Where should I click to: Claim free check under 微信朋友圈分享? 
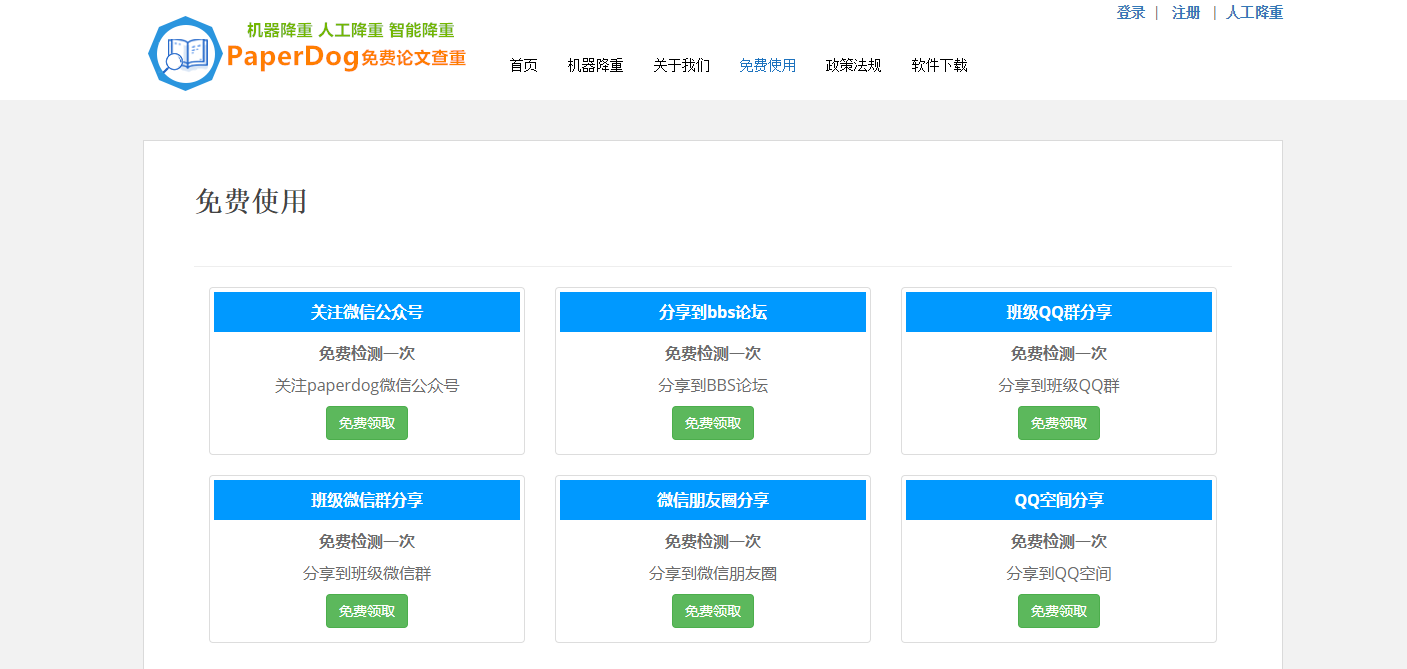click(712, 611)
